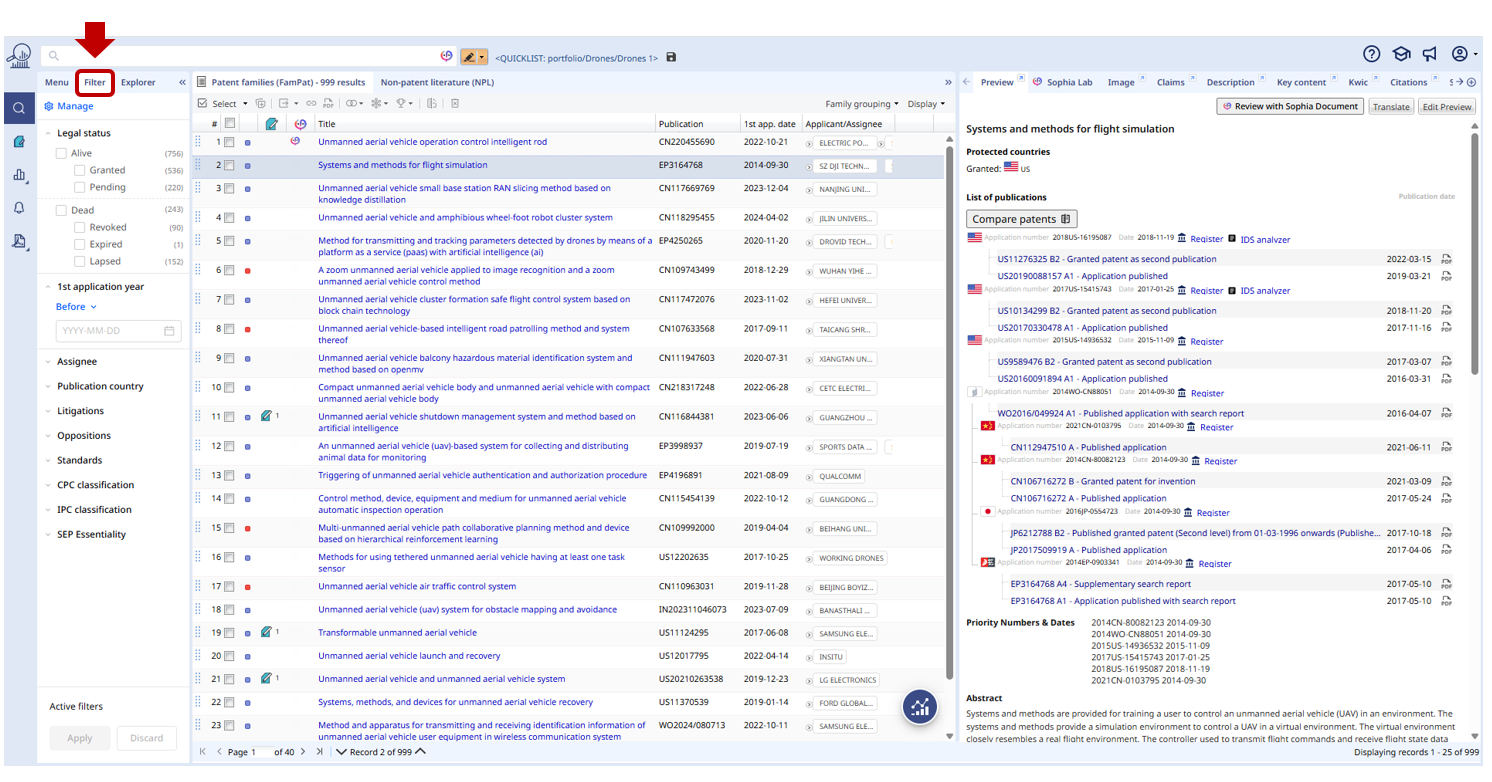
Task: Open the megaphone announcements icon
Action: [1430, 54]
